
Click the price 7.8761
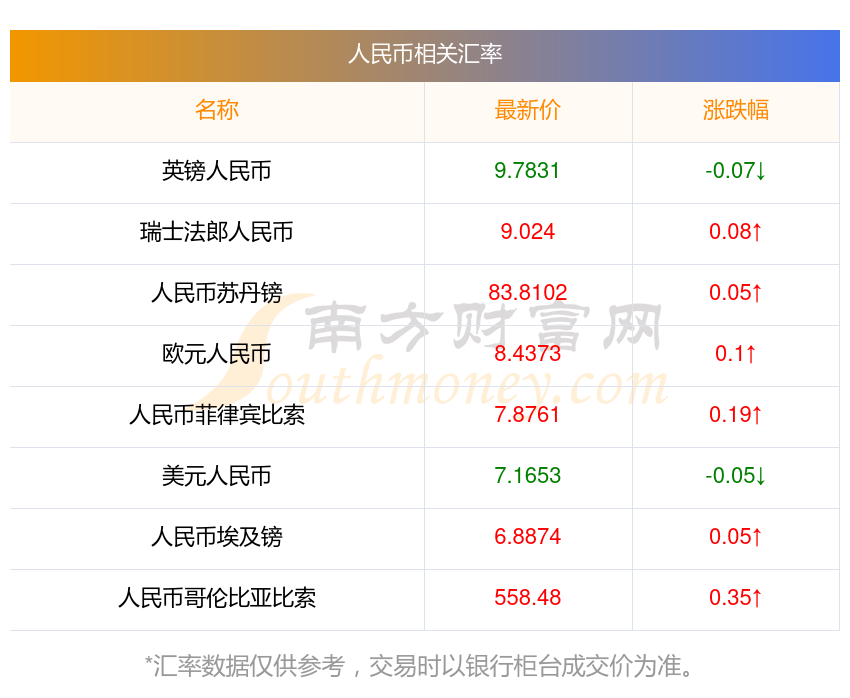(x=527, y=415)
